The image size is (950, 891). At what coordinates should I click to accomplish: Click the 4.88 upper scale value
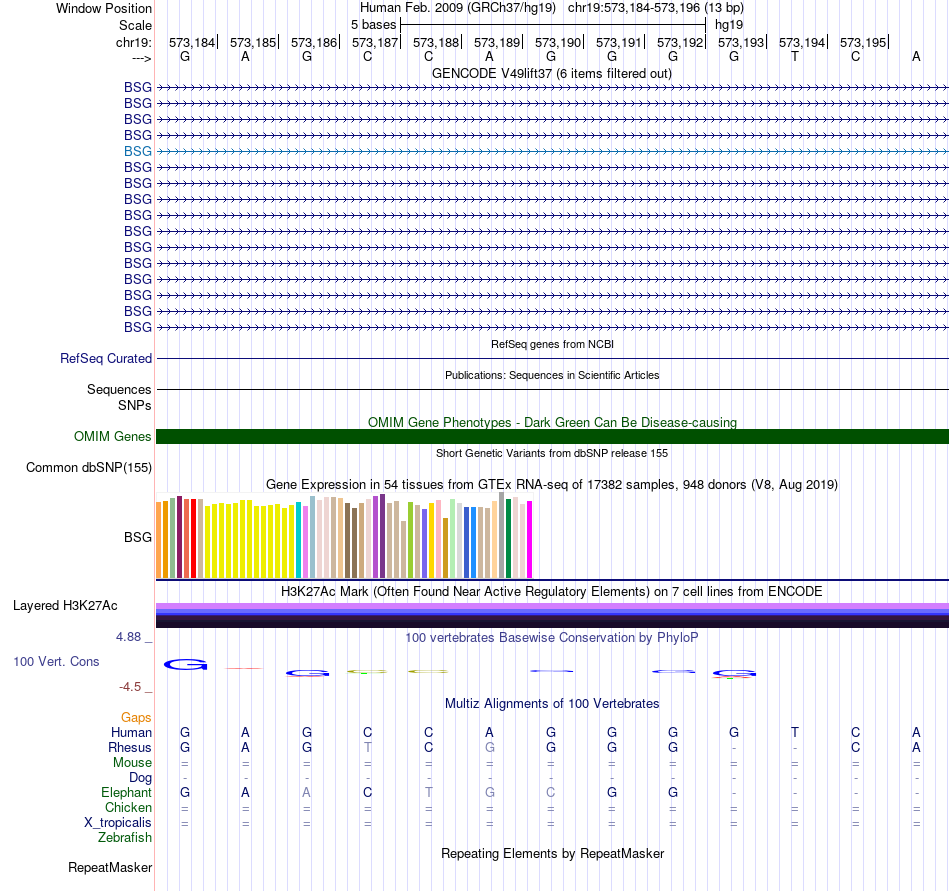coord(128,637)
